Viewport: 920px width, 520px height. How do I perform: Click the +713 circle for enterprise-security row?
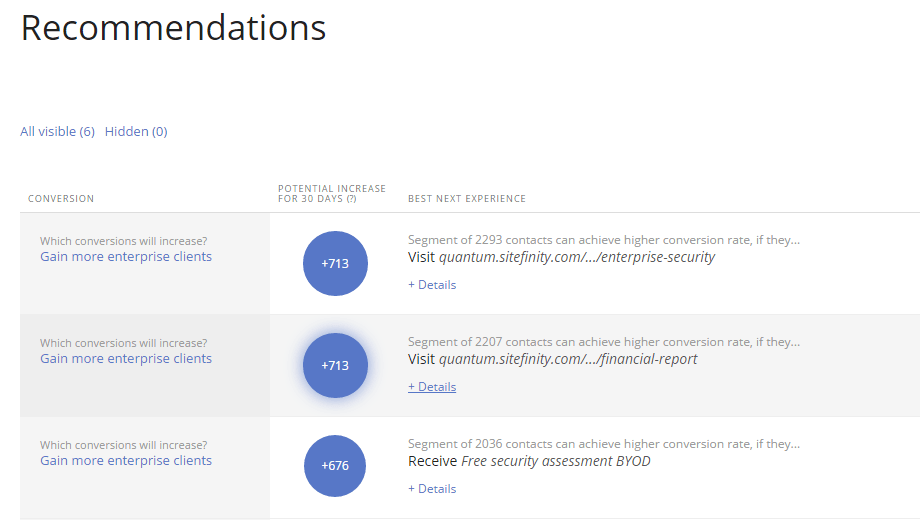tap(335, 263)
